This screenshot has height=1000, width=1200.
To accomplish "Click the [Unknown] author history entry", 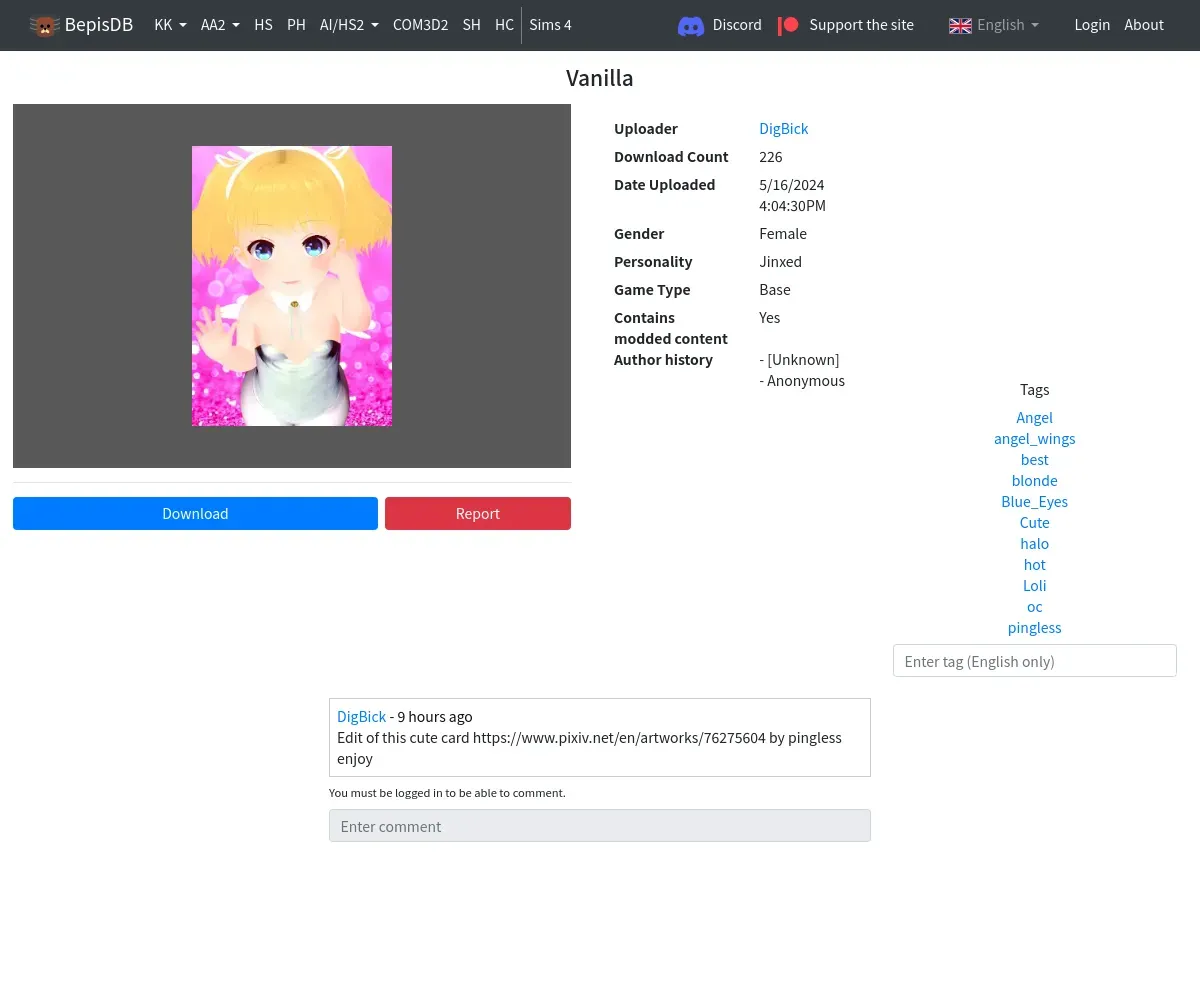I will 799,359.
